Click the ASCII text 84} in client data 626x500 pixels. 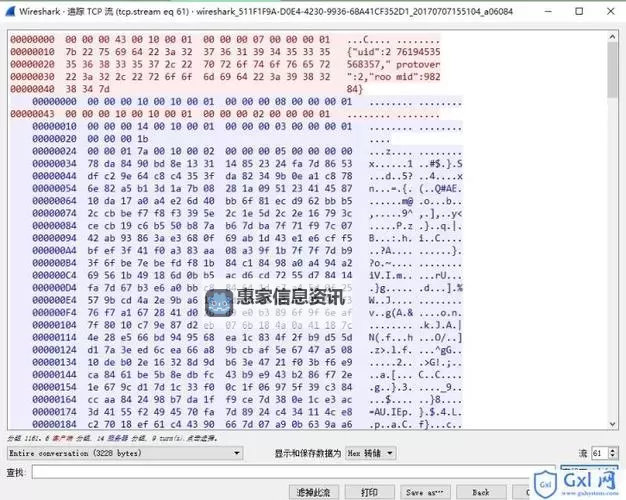[355, 89]
